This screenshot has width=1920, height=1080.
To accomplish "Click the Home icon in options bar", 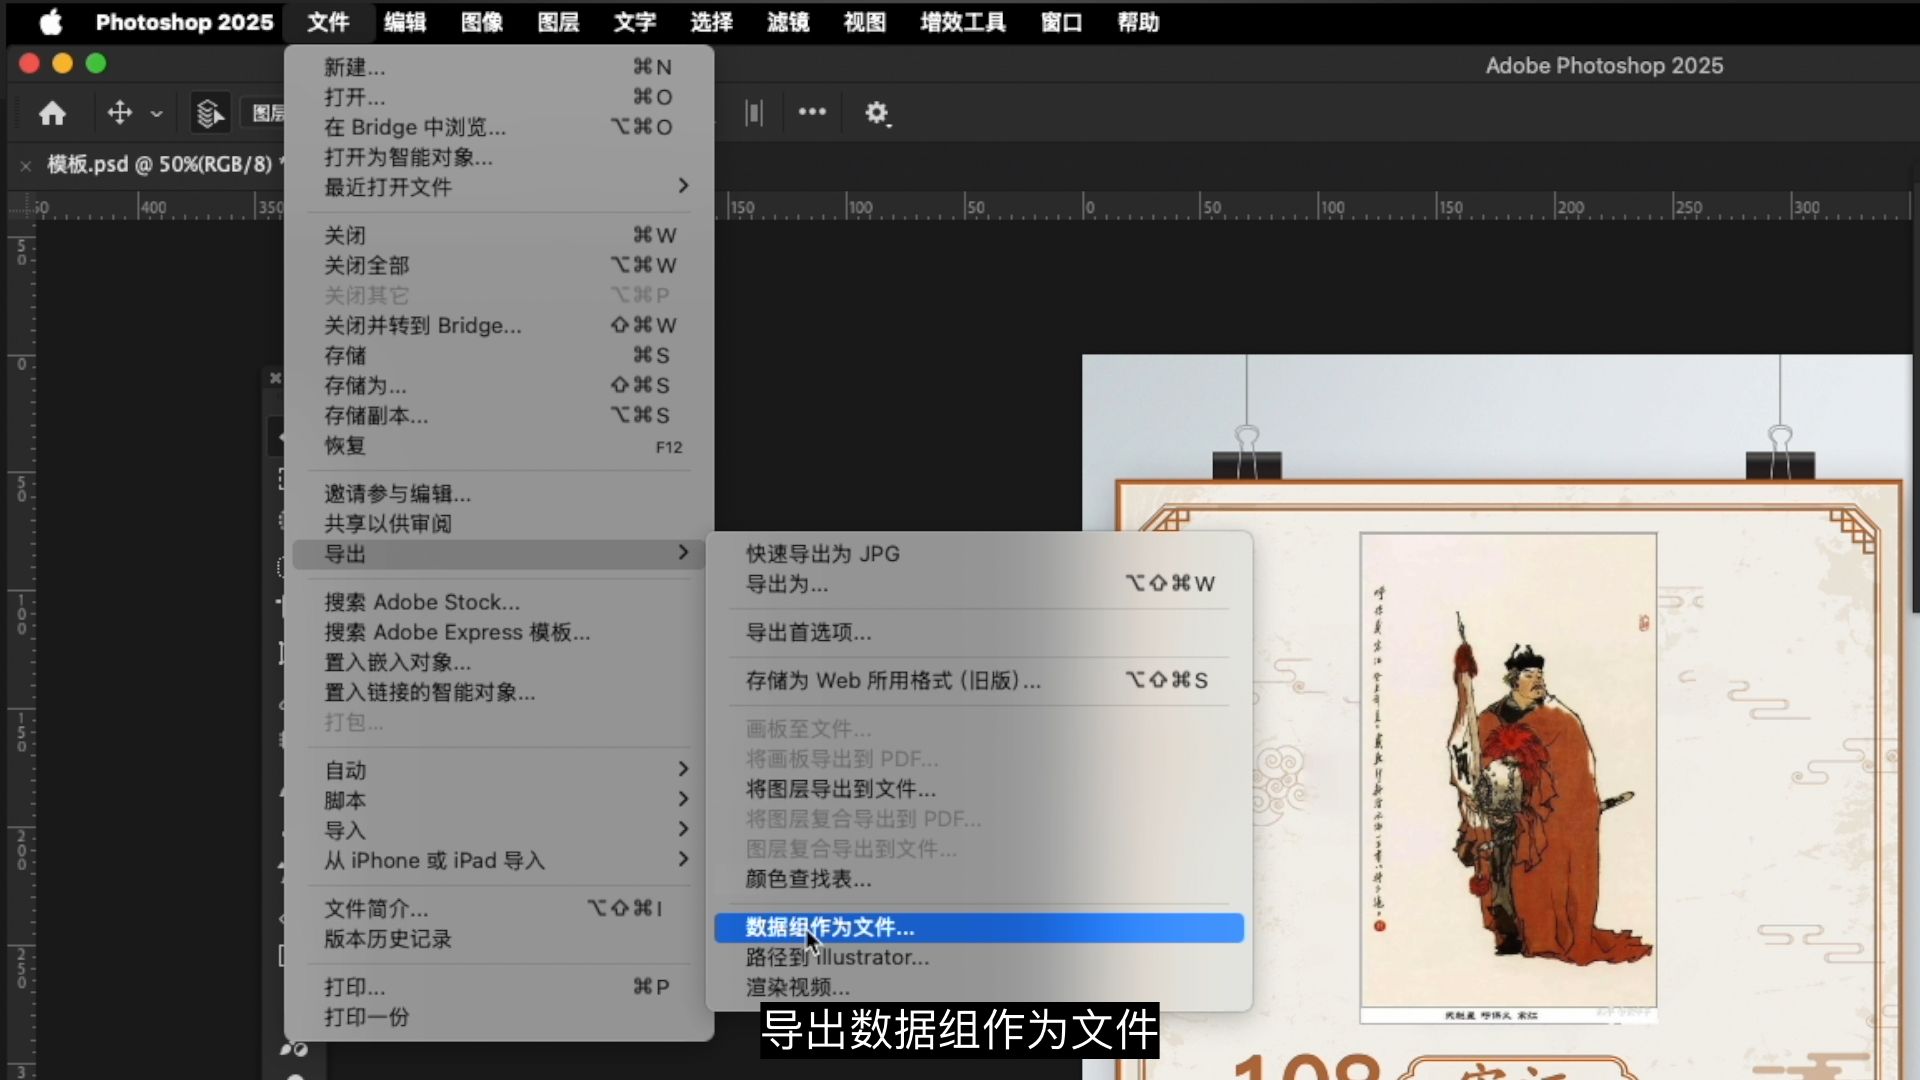I will click(52, 113).
